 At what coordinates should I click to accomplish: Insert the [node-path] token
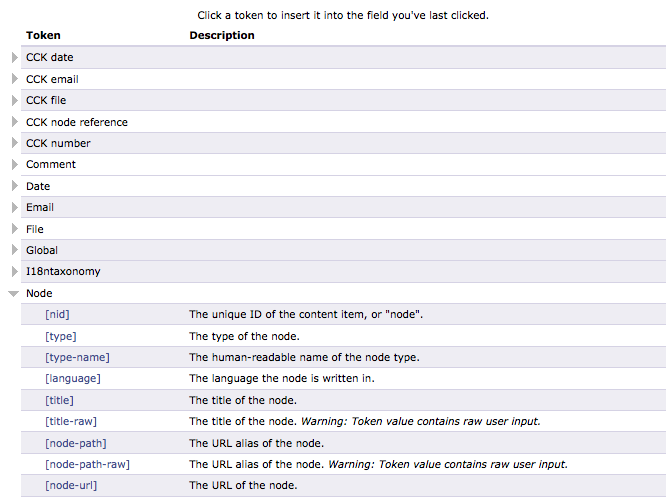pos(76,444)
